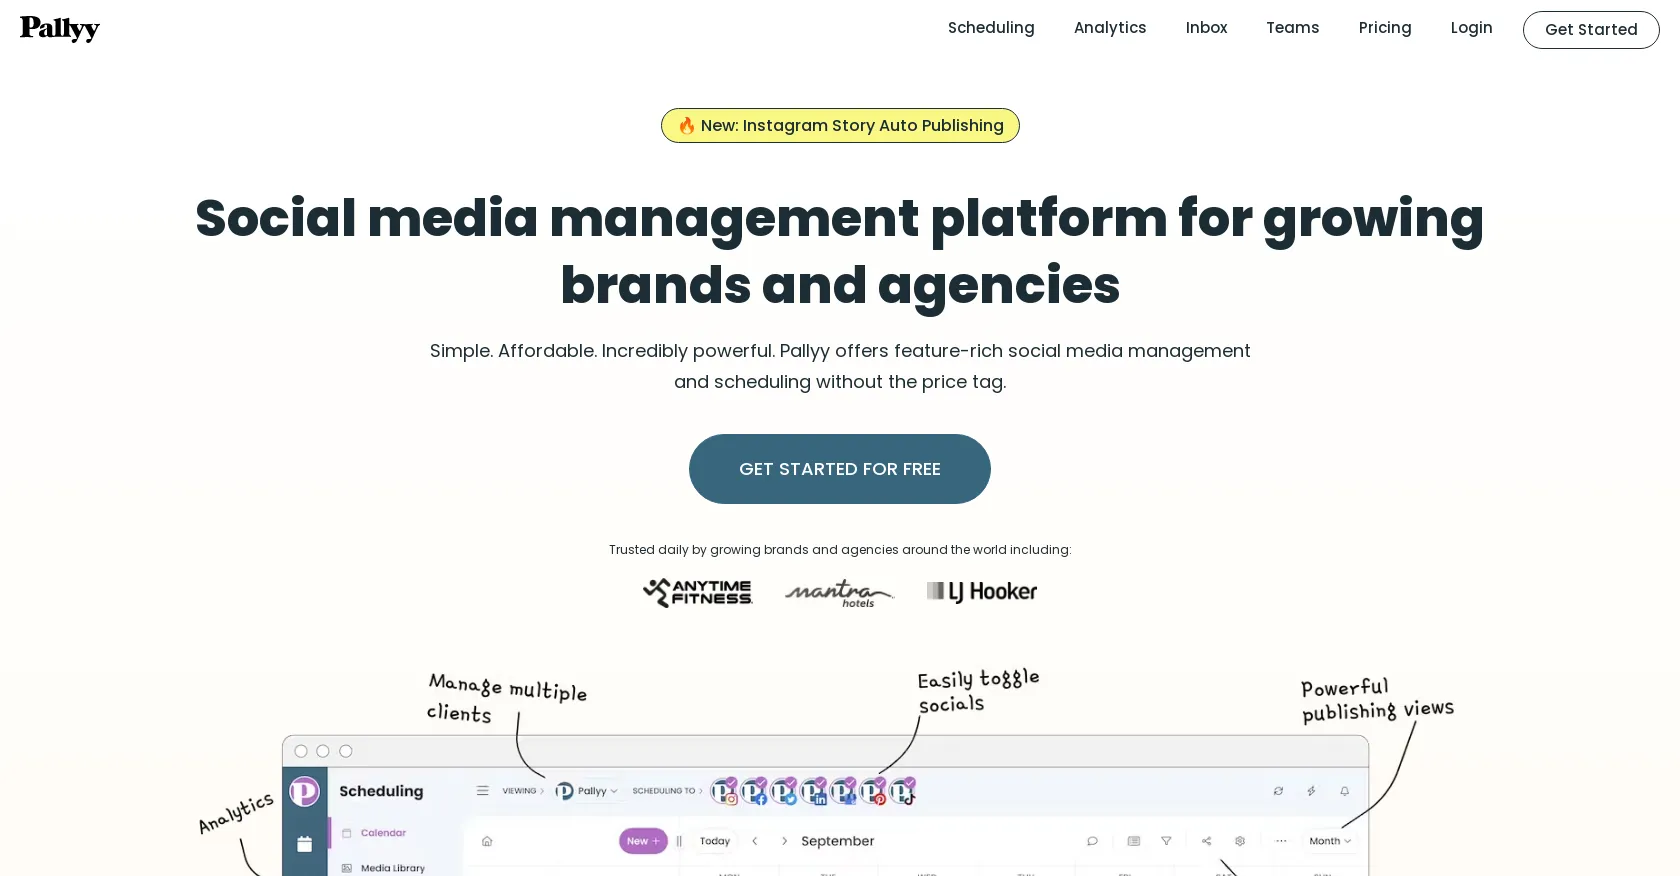1680x876 pixels.
Task: Click the purple New + button
Action: 643,841
